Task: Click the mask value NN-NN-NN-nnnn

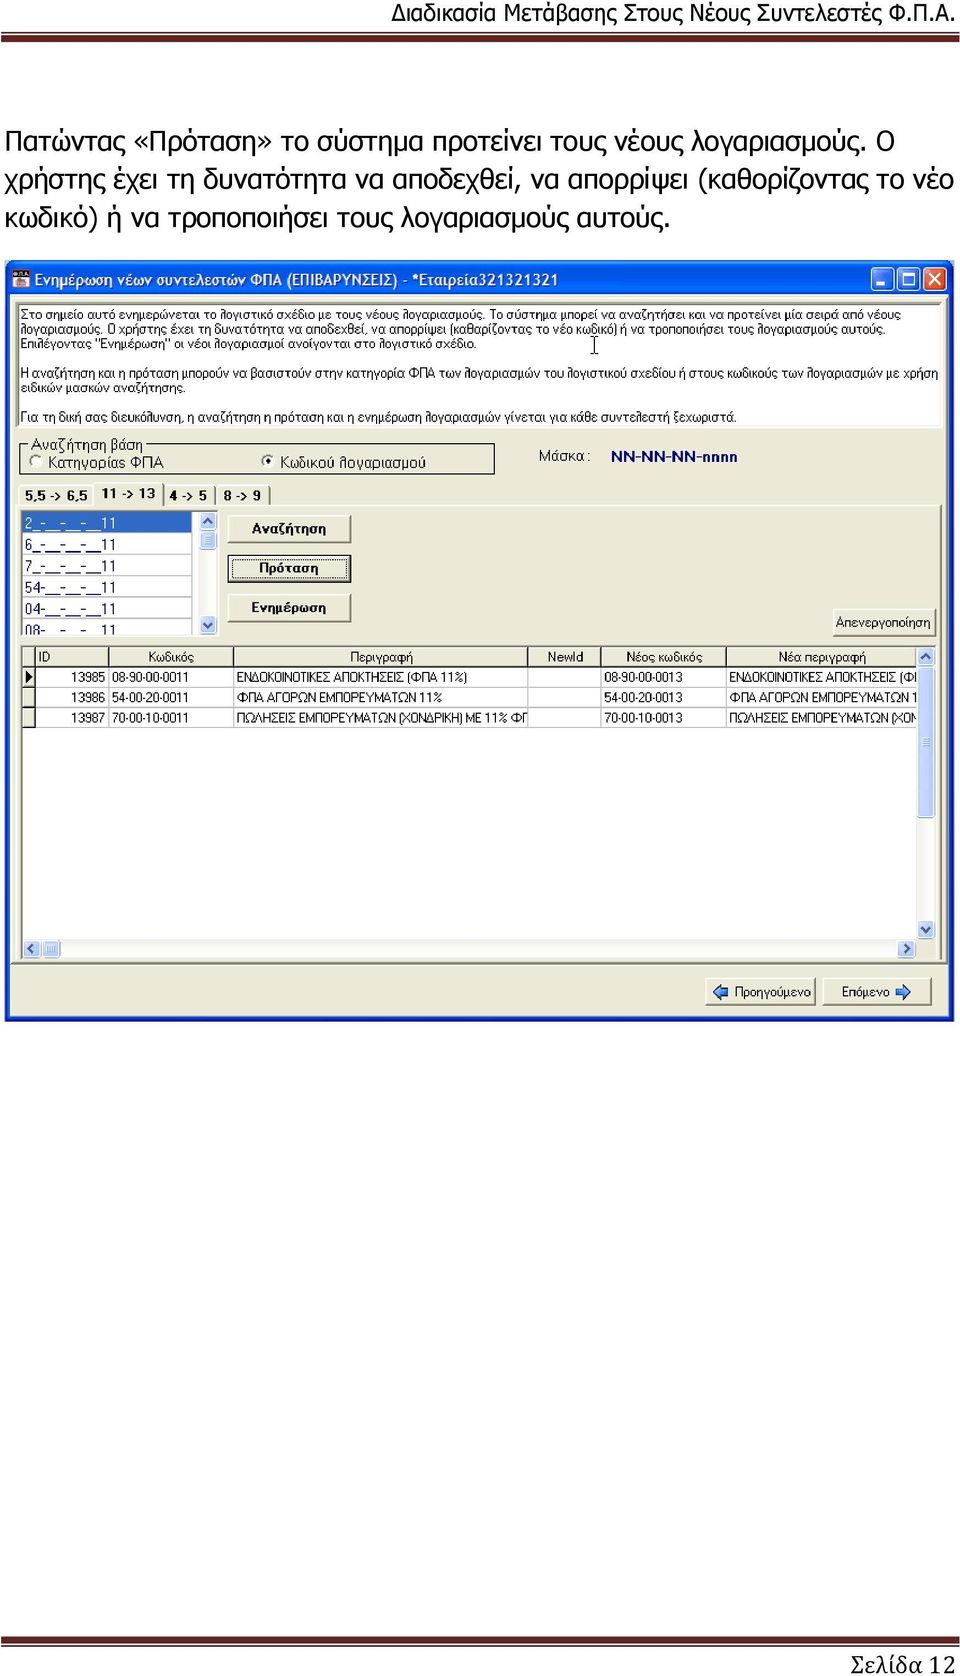Action: pos(674,457)
